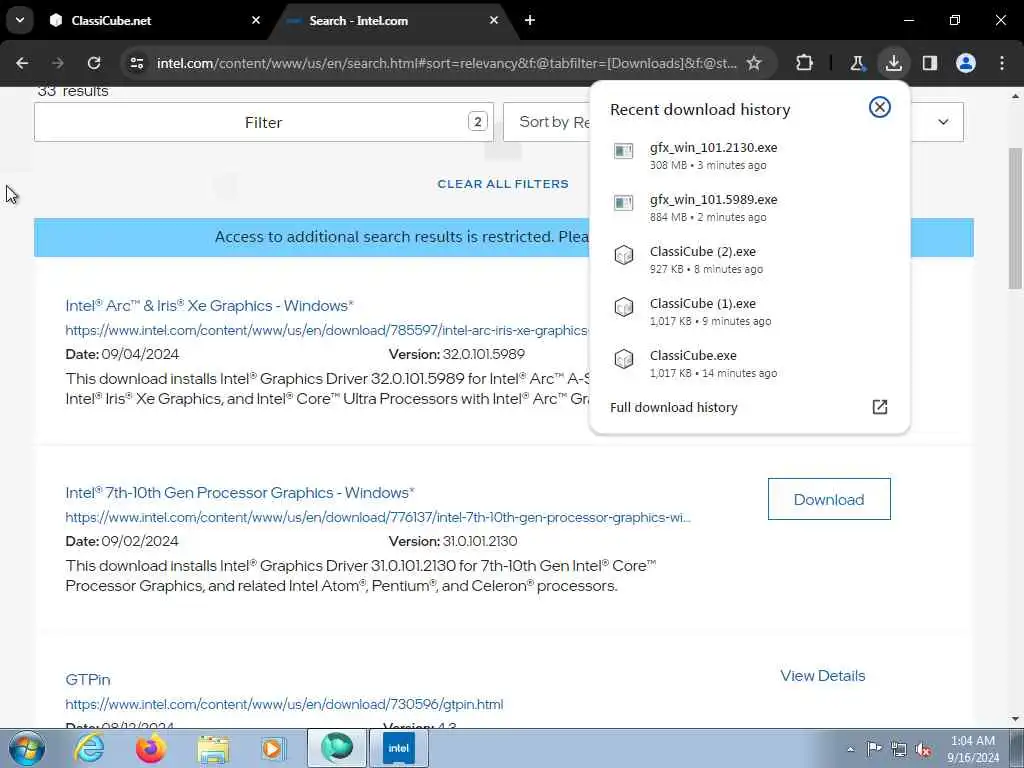The height and width of the screenshot is (768, 1024).
Task: Open ClassiCube (1).exe download entry
Action: pos(748,312)
